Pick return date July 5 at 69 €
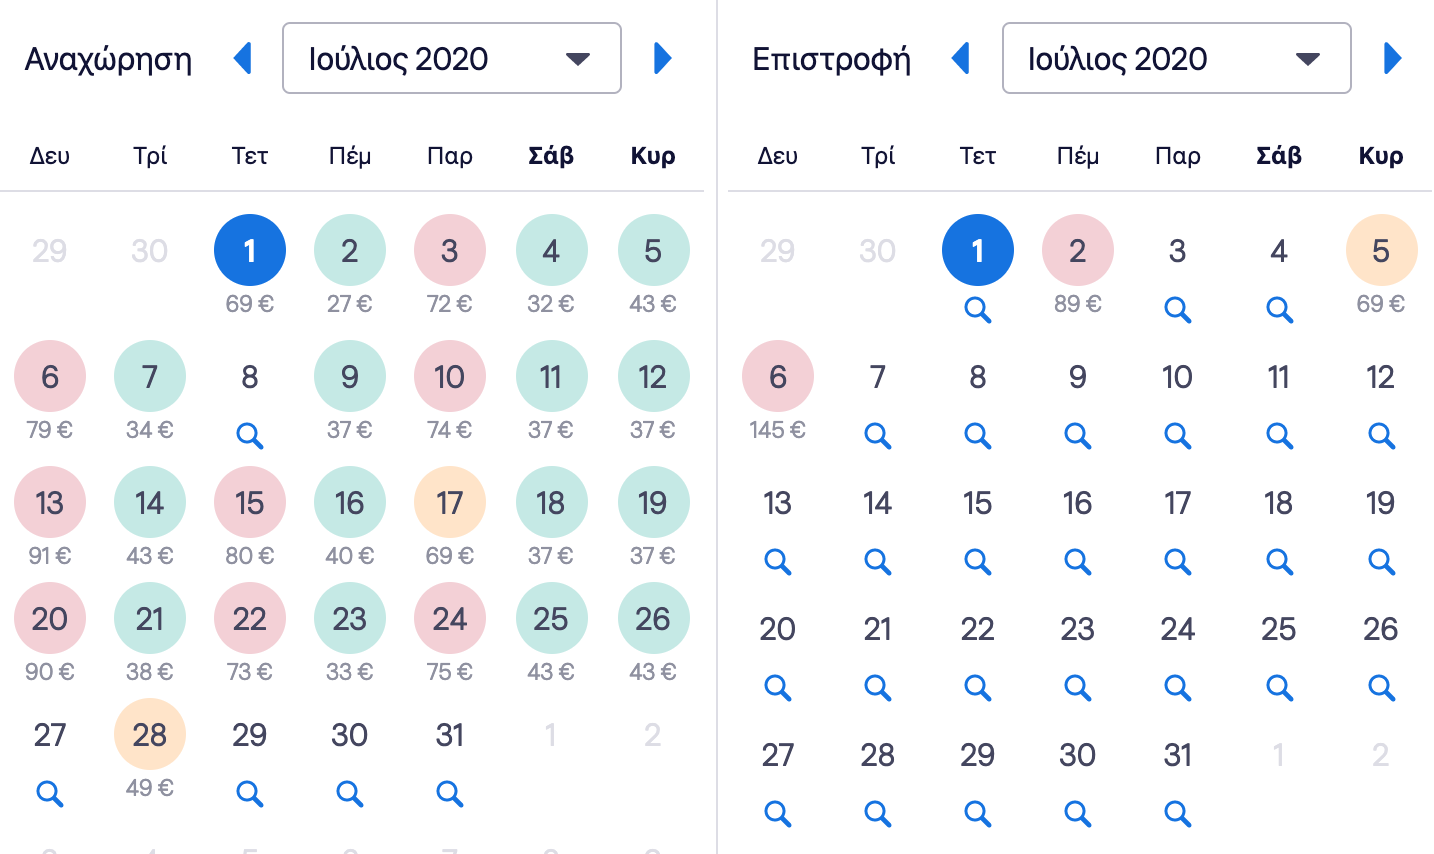This screenshot has height=854, width=1434. (1381, 251)
